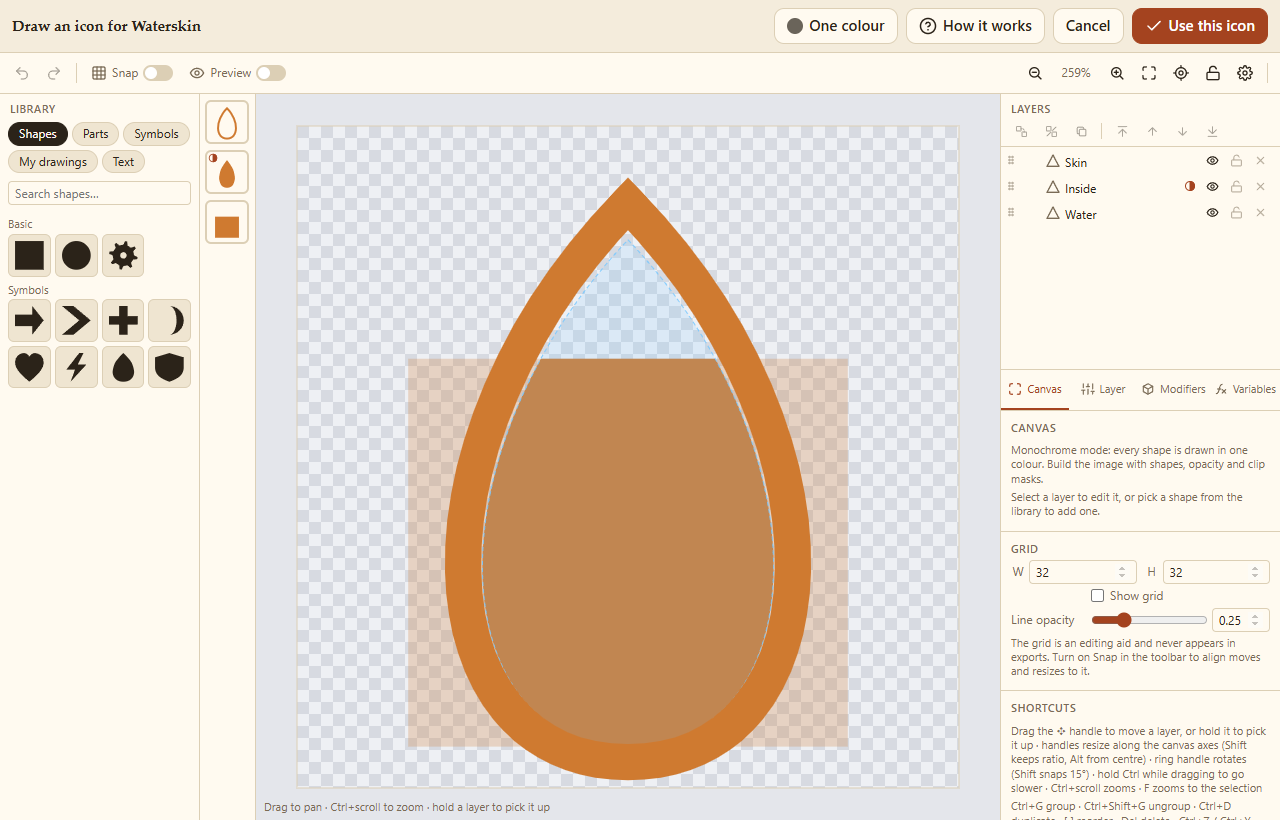Click the clip mask icon on Inside layer
Viewport: 1280px width, 820px height.
click(1190, 187)
